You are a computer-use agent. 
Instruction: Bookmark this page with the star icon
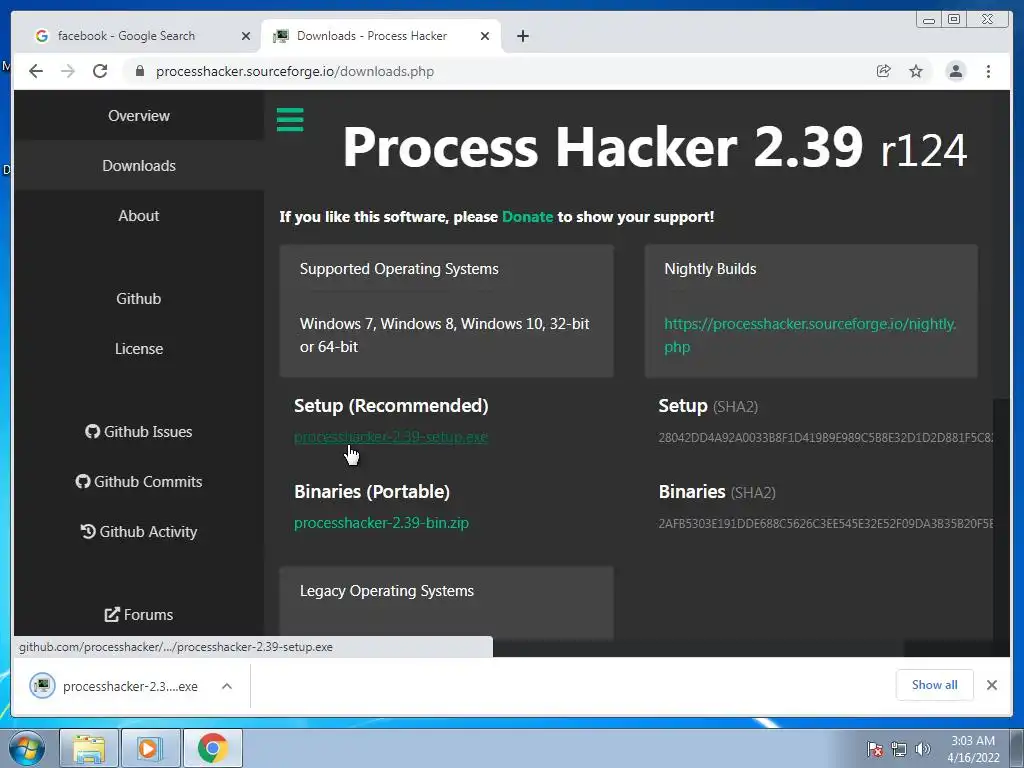[x=916, y=71]
